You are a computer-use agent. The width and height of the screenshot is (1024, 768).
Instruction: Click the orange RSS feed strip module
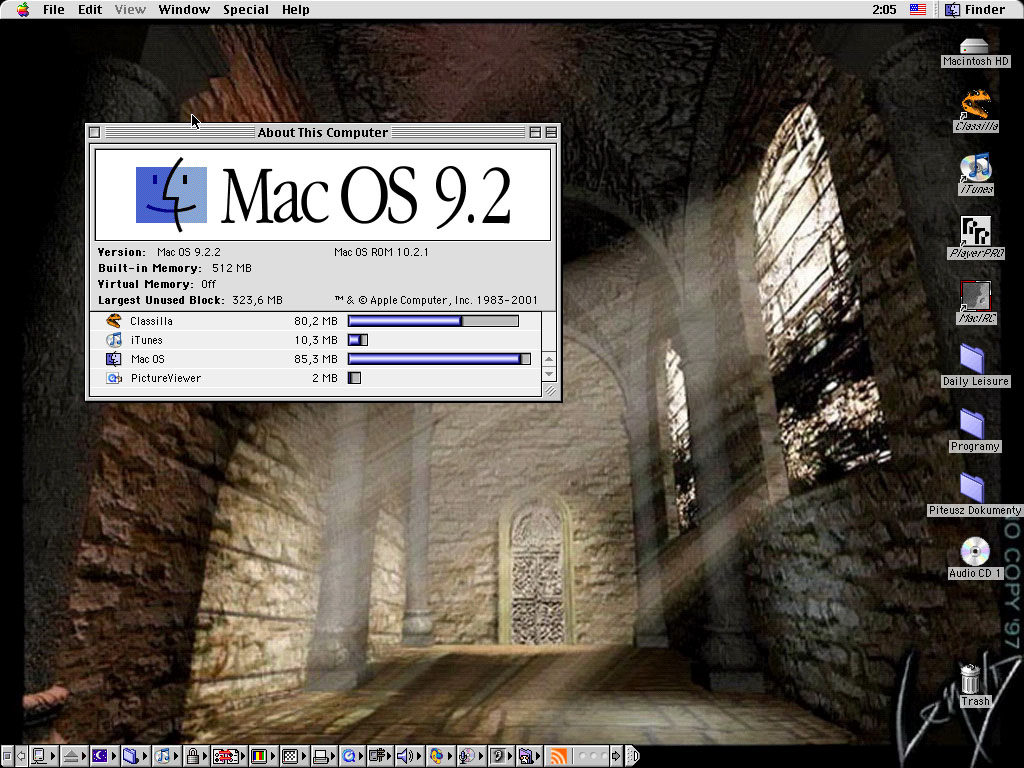click(x=558, y=756)
